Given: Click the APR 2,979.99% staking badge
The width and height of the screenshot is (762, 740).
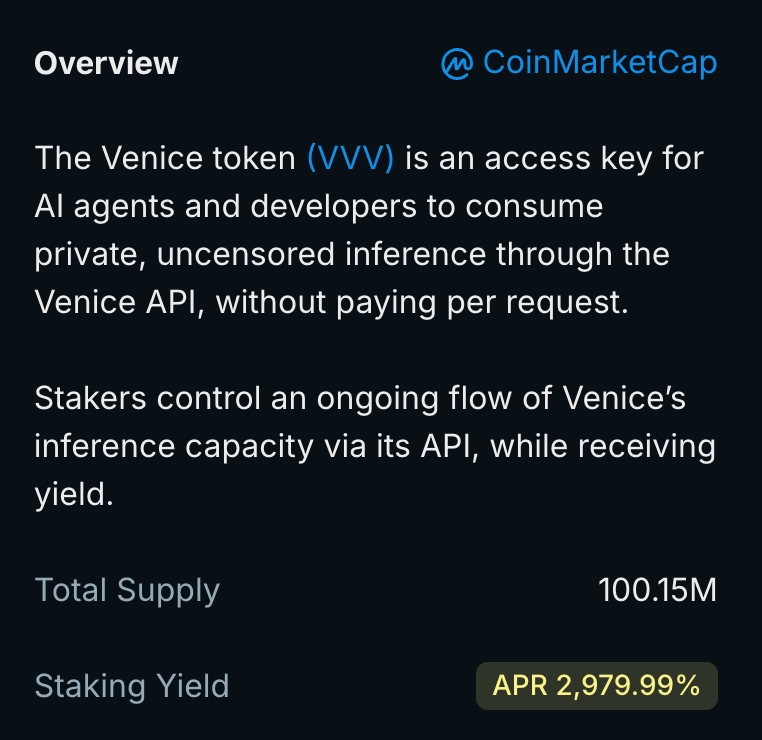Looking at the screenshot, I should point(597,686).
